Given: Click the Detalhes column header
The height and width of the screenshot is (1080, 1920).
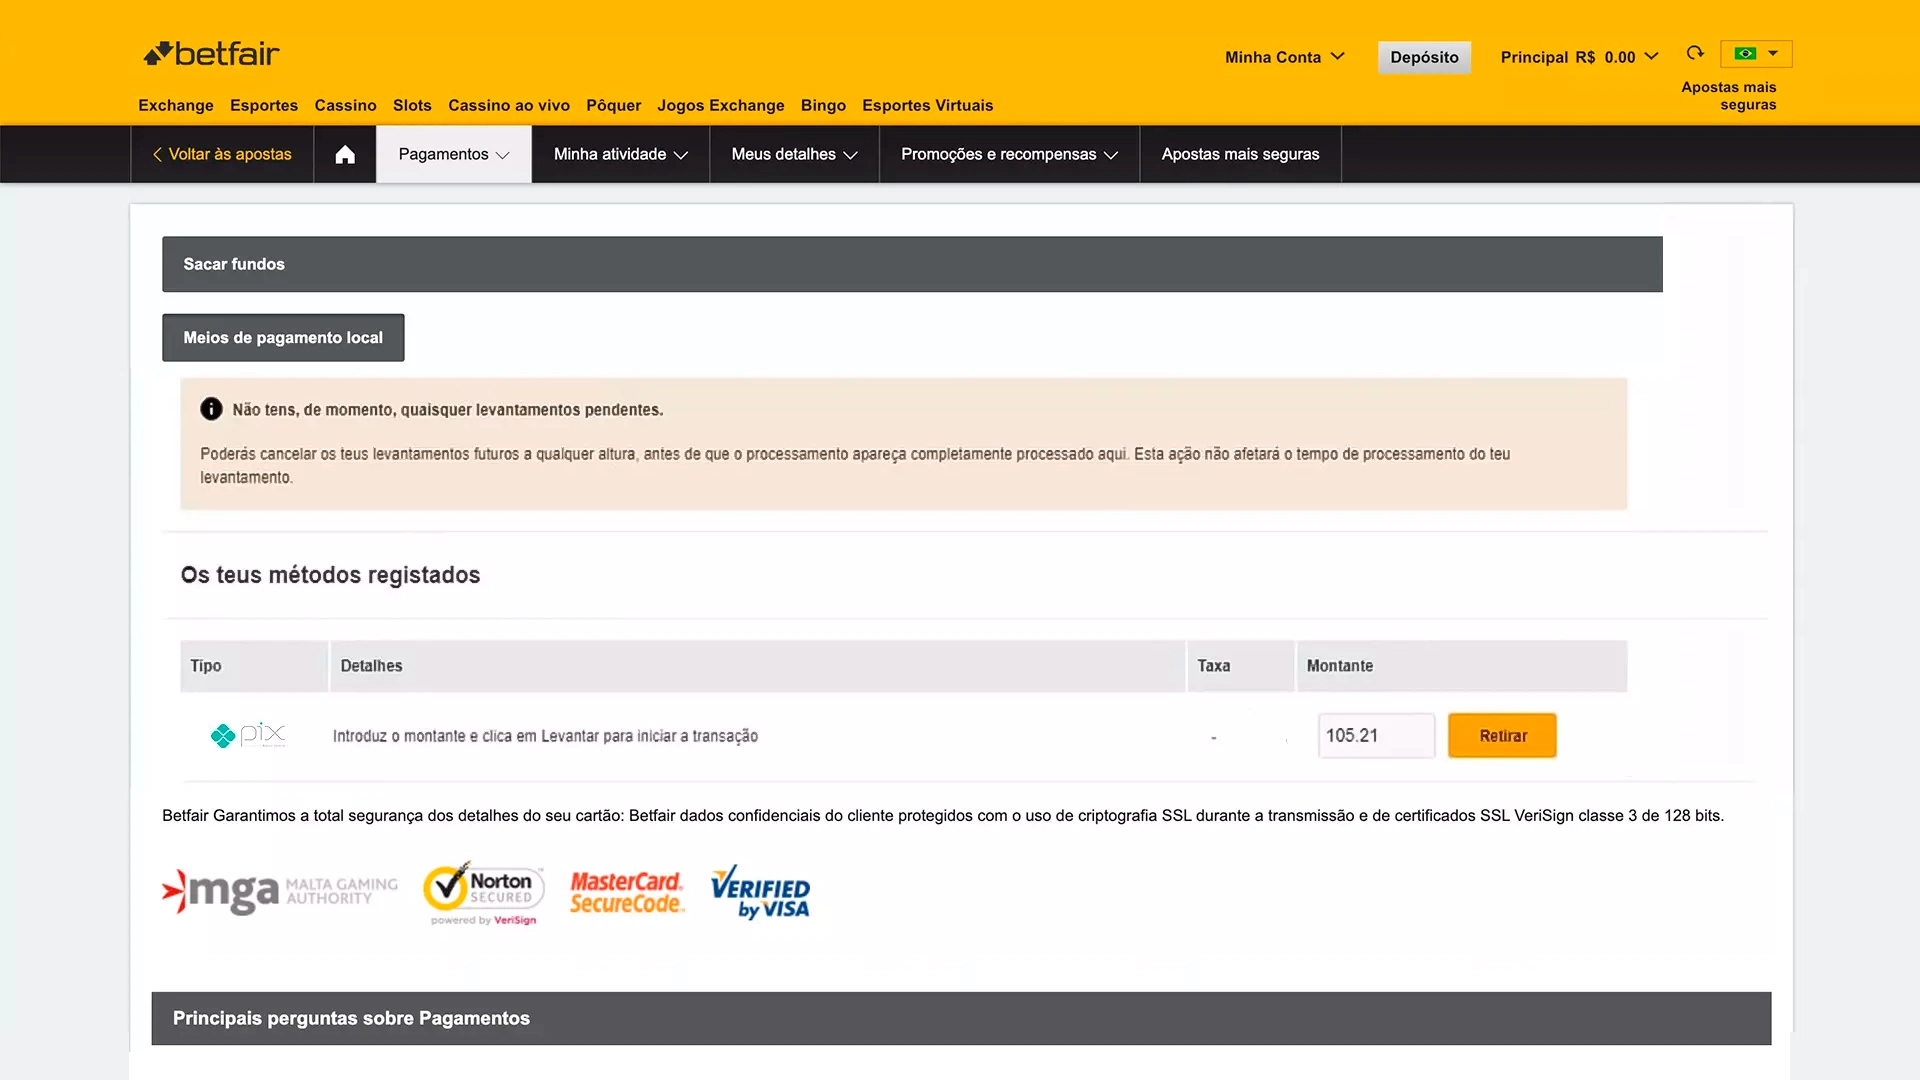Looking at the screenshot, I should 757,666.
